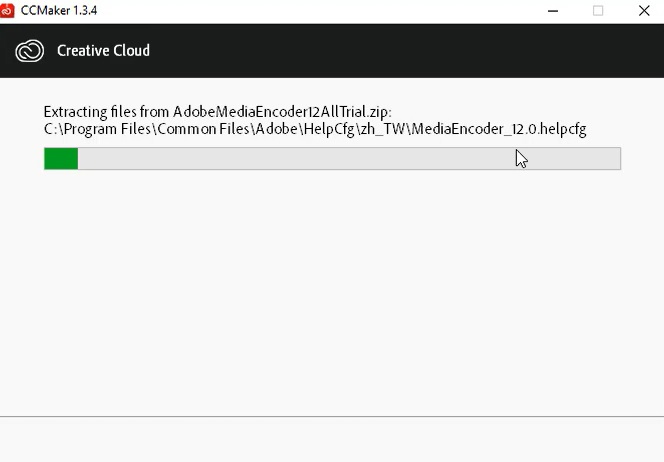Image resolution: width=664 pixels, height=462 pixels.
Task: Click the "Creative Cloud" header label
Action: click(103, 51)
